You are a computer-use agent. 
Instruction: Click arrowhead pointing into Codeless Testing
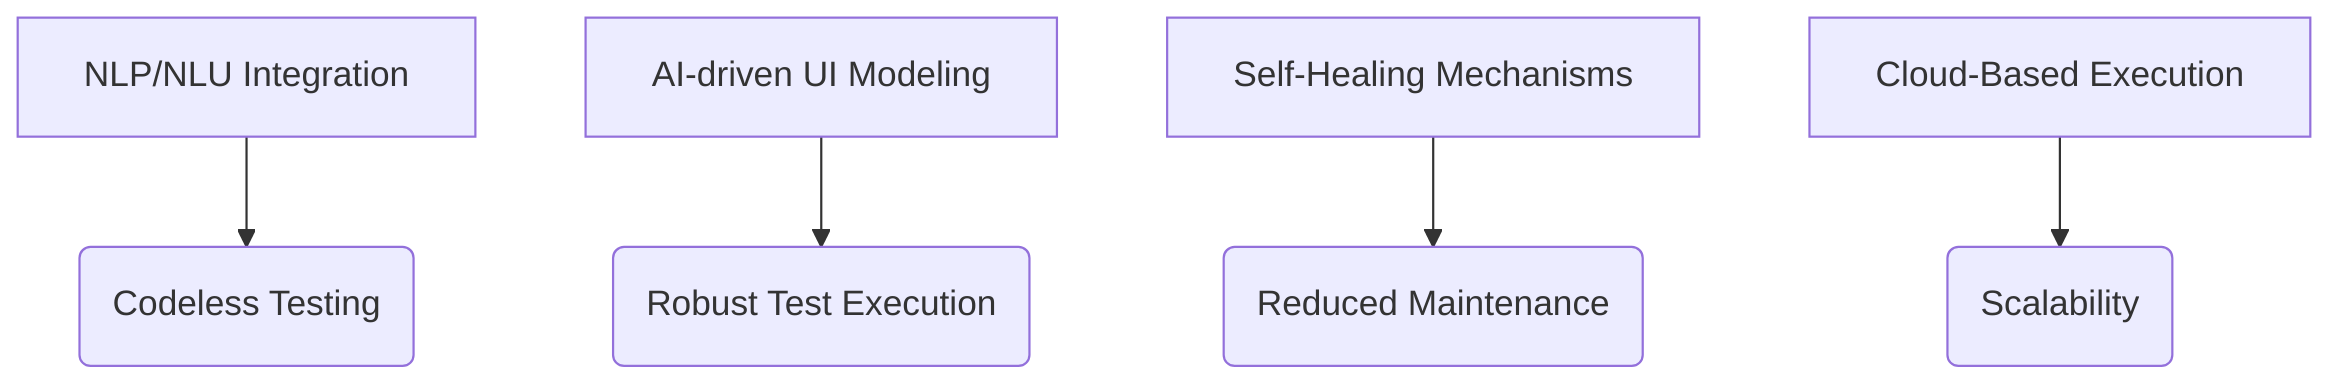tap(246, 238)
